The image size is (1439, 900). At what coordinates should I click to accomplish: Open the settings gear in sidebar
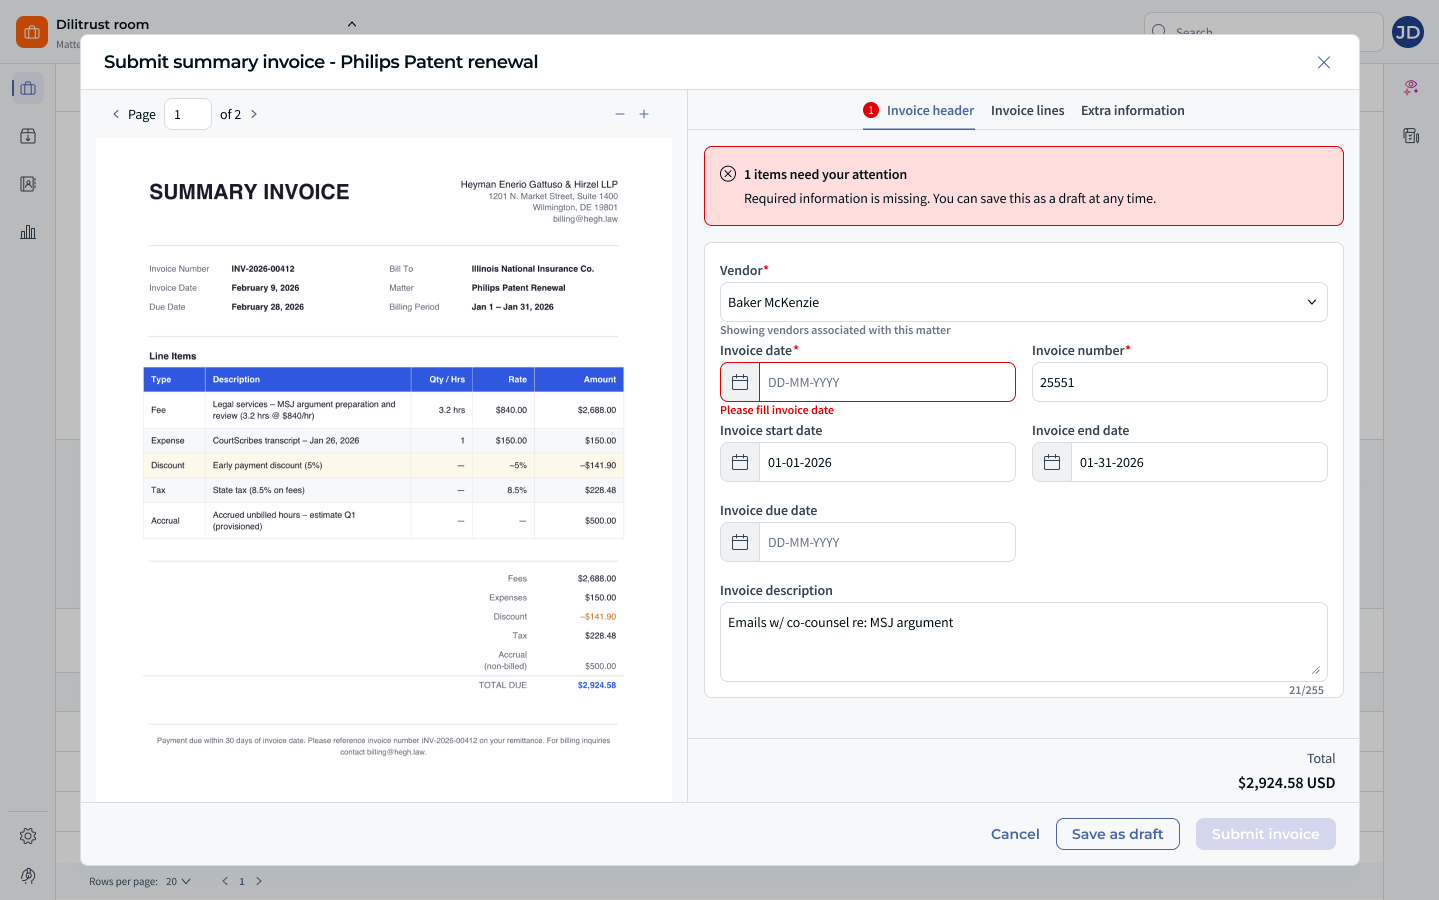click(28, 836)
